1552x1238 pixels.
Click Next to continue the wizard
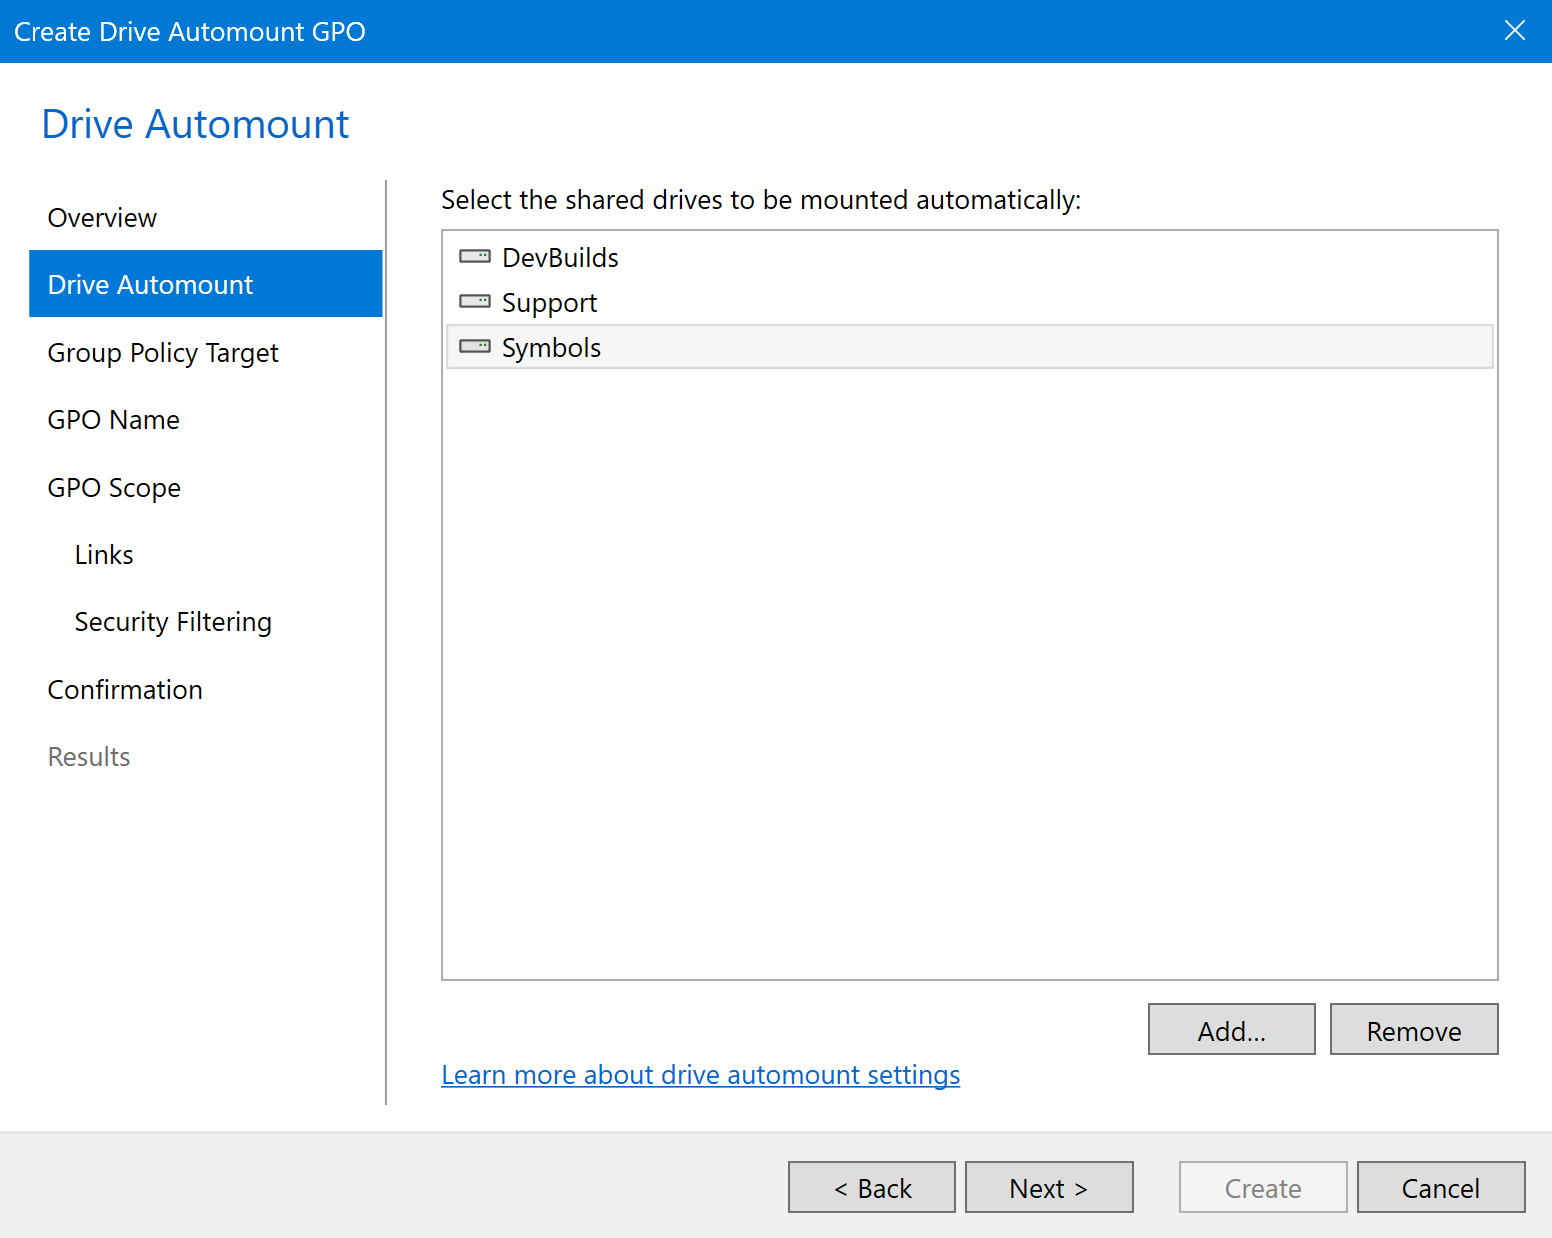tap(1048, 1187)
